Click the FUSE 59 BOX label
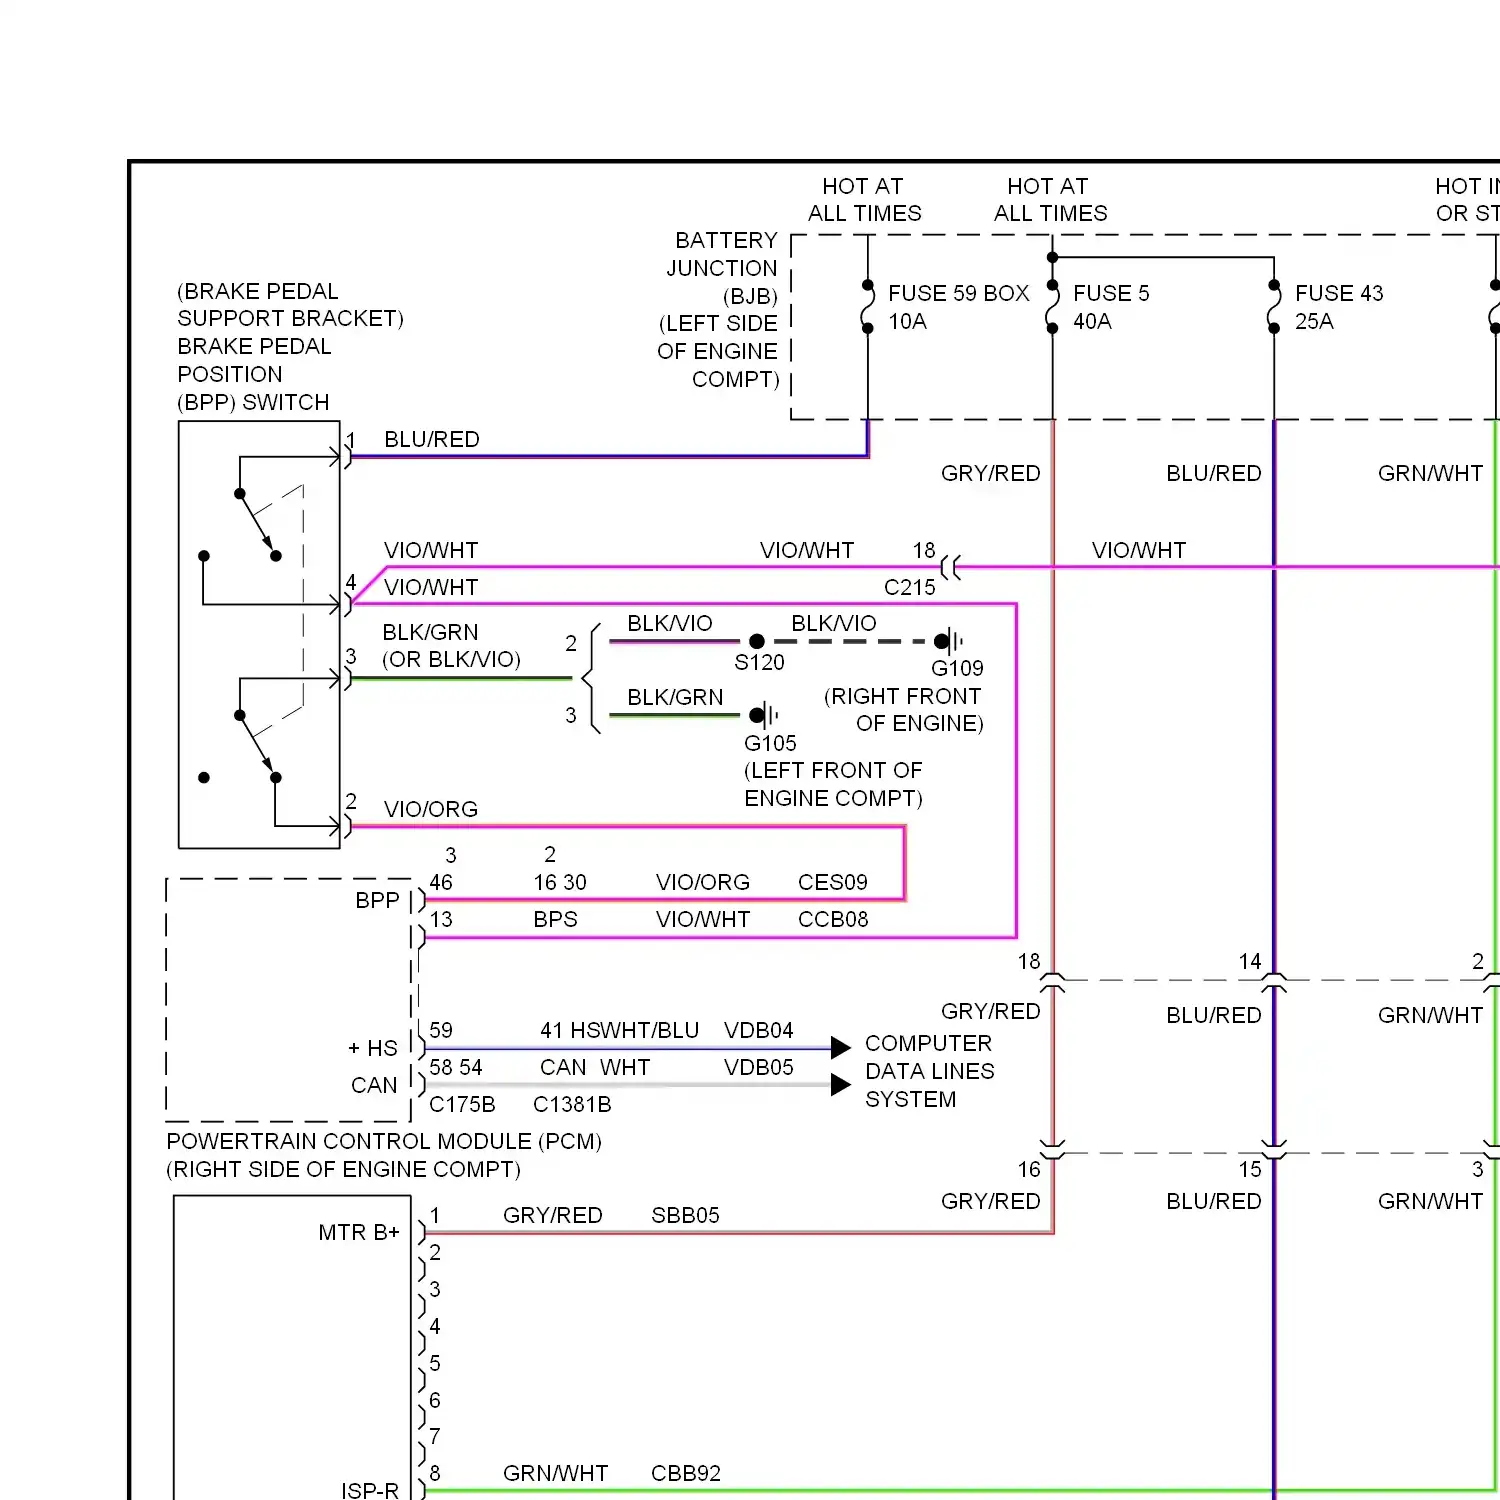 958,293
